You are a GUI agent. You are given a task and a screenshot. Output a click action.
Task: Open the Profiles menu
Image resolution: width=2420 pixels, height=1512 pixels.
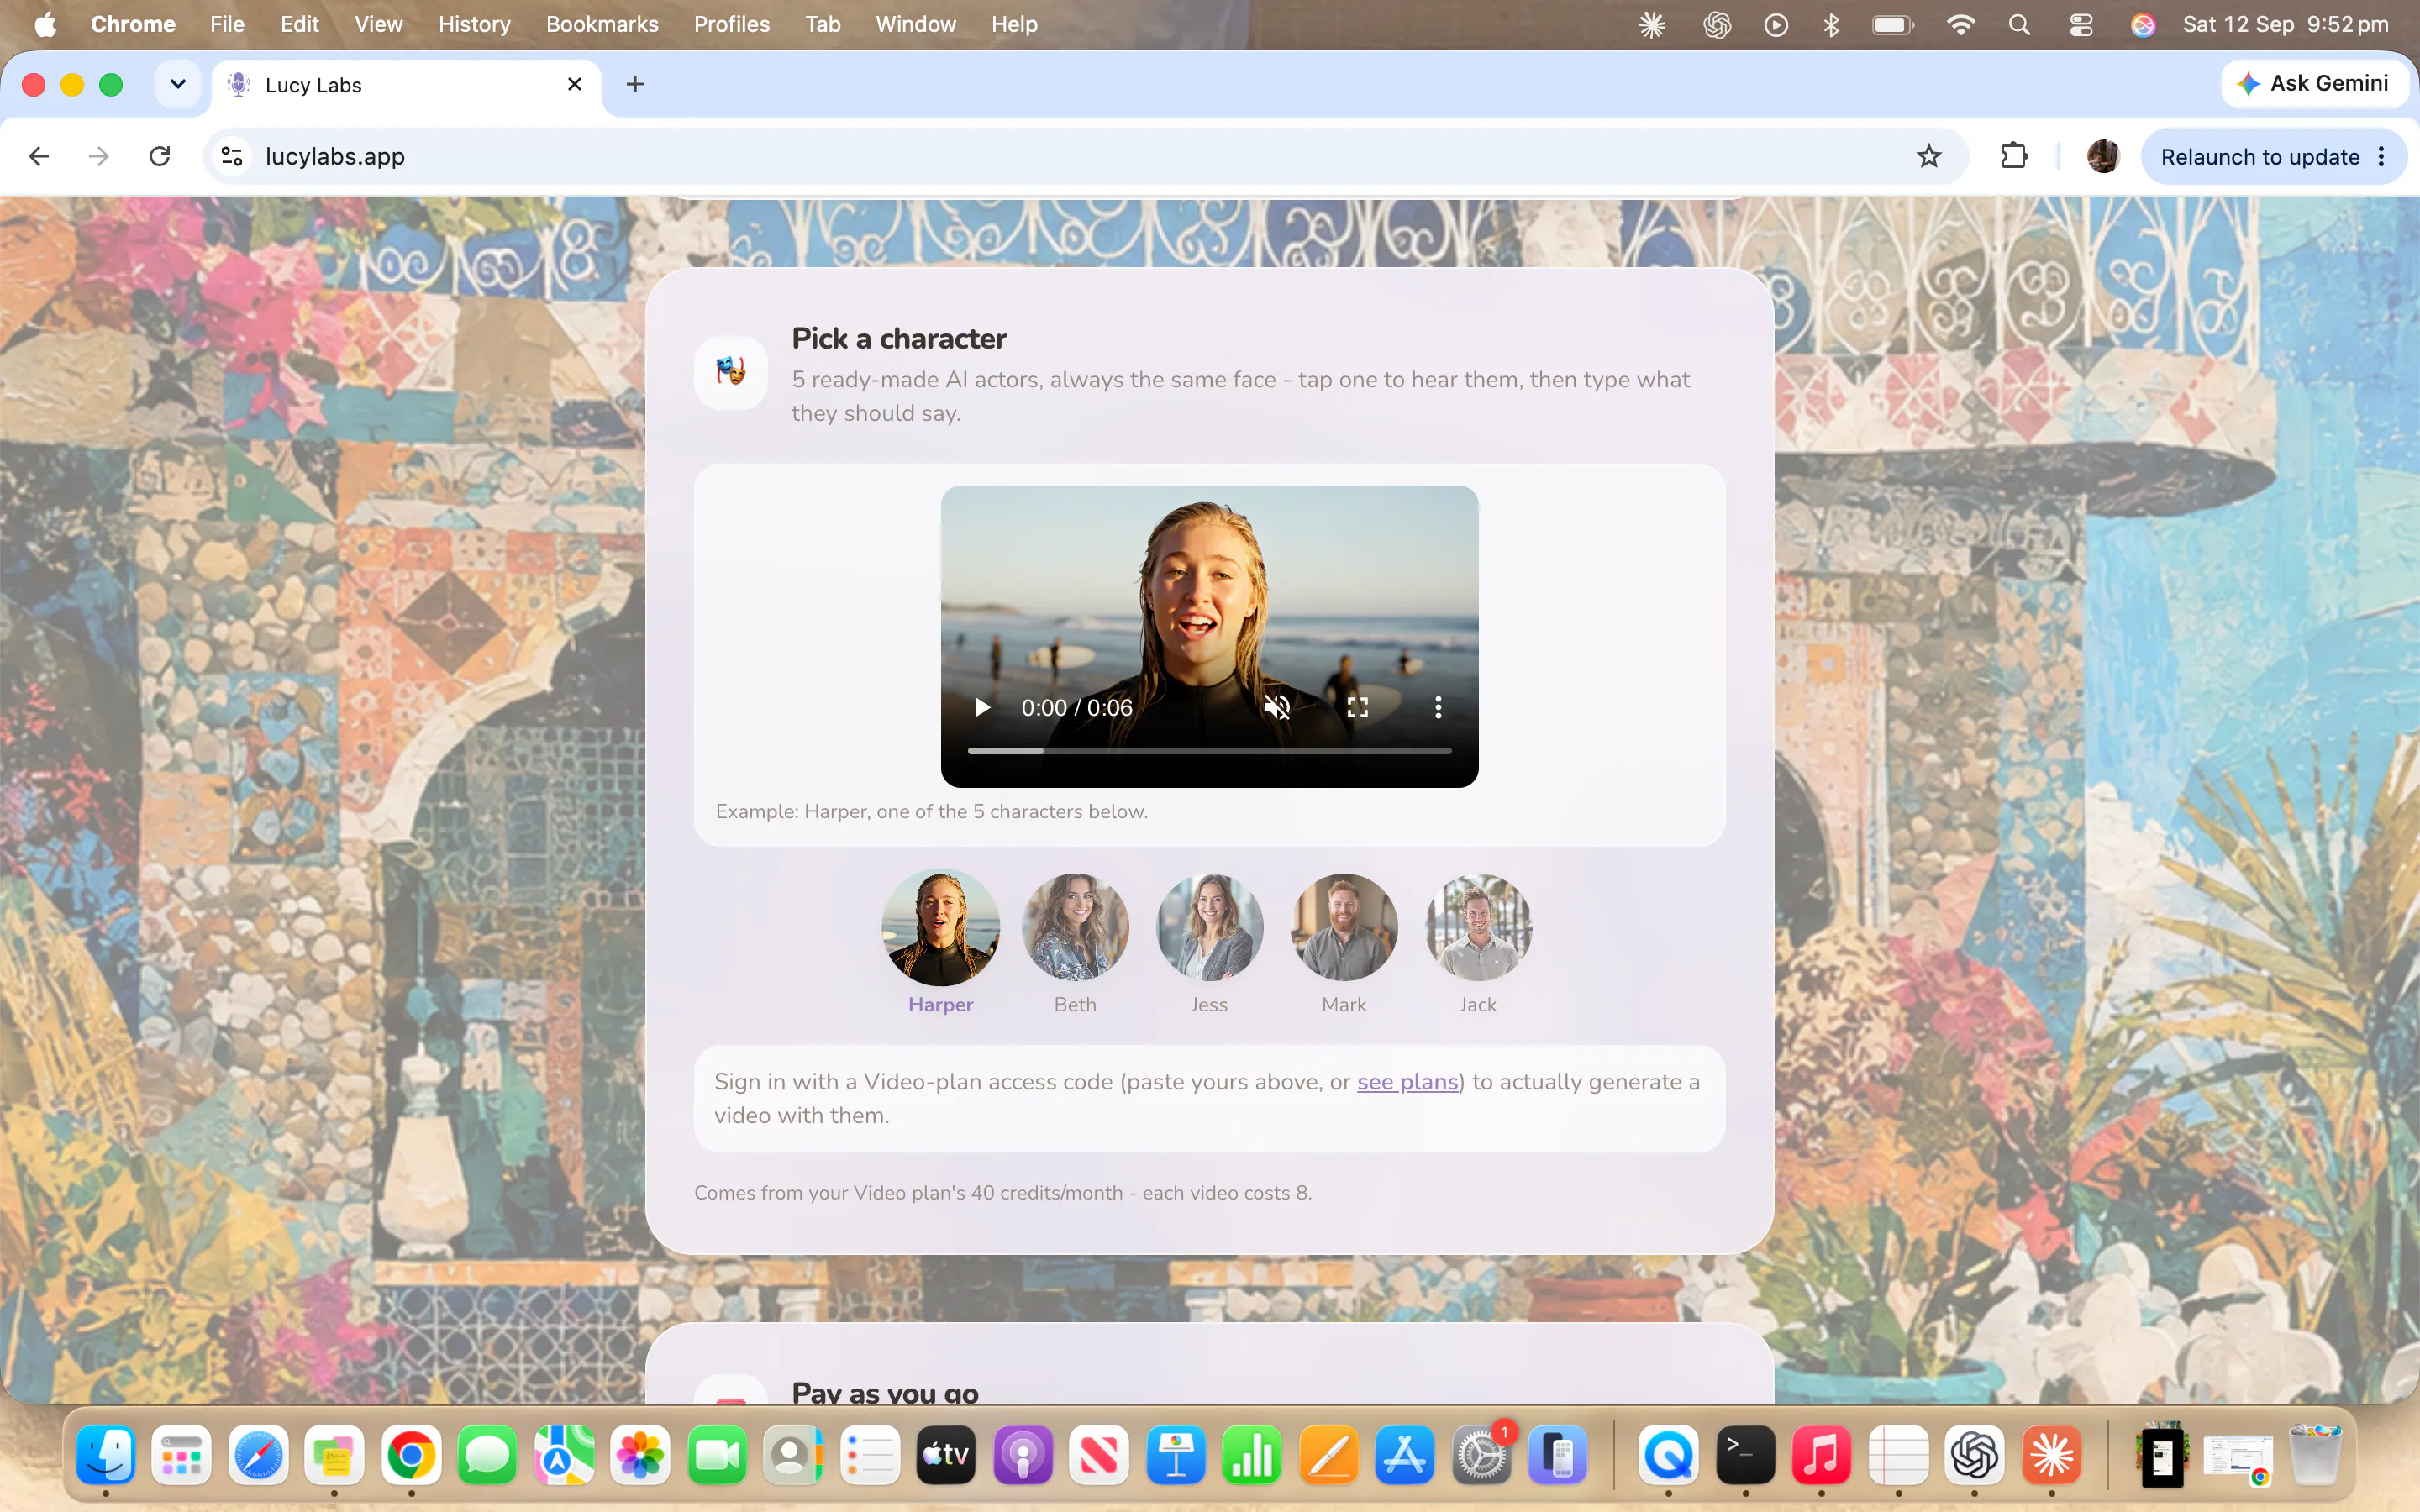tap(732, 24)
